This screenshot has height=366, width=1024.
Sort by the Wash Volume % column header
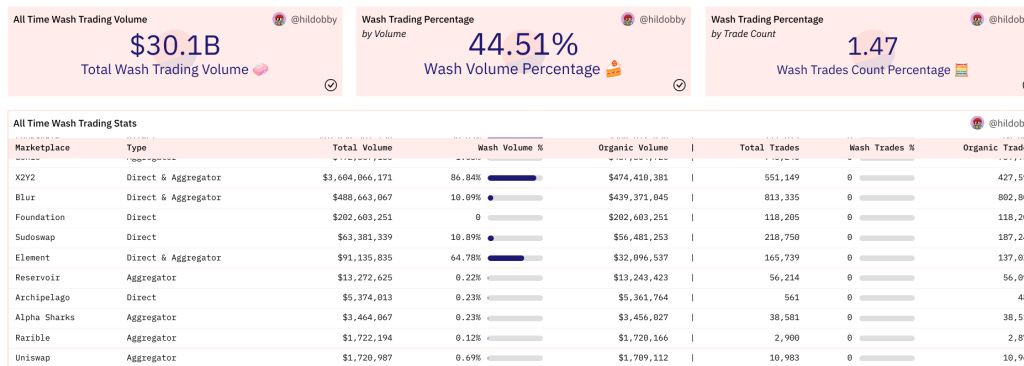pyautogui.click(x=510, y=148)
